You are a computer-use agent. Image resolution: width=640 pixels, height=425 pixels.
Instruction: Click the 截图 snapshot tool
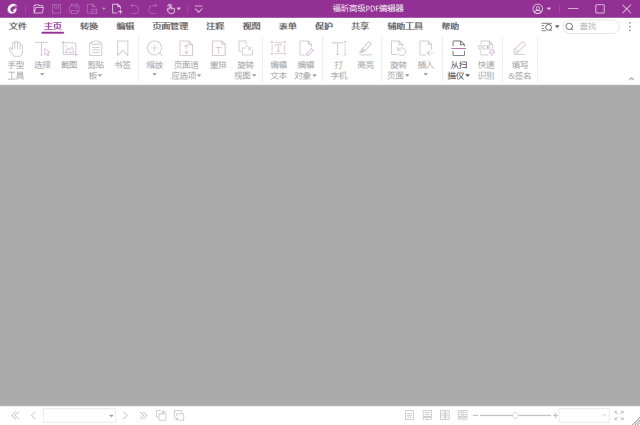pos(69,55)
